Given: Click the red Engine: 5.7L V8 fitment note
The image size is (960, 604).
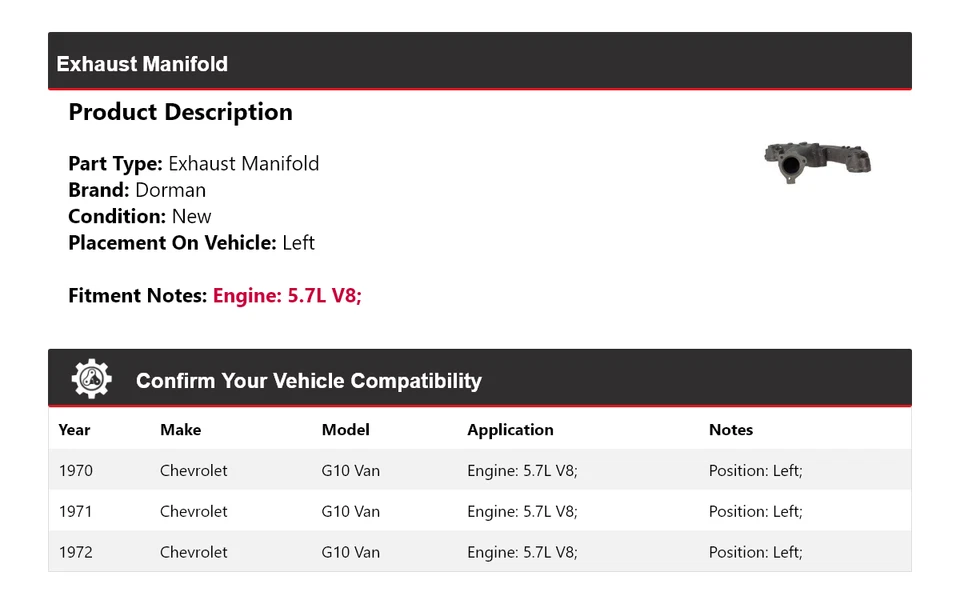Looking at the screenshot, I should click(x=287, y=296).
